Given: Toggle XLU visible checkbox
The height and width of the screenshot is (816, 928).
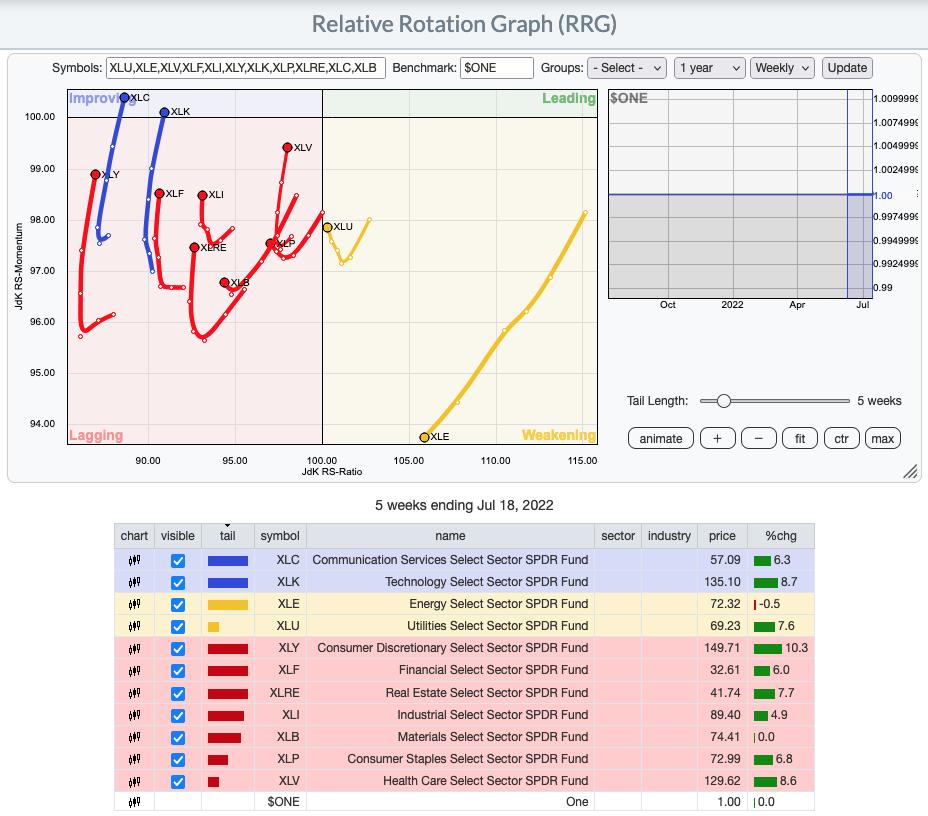Looking at the screenshot, I should (x=178, y=627).
